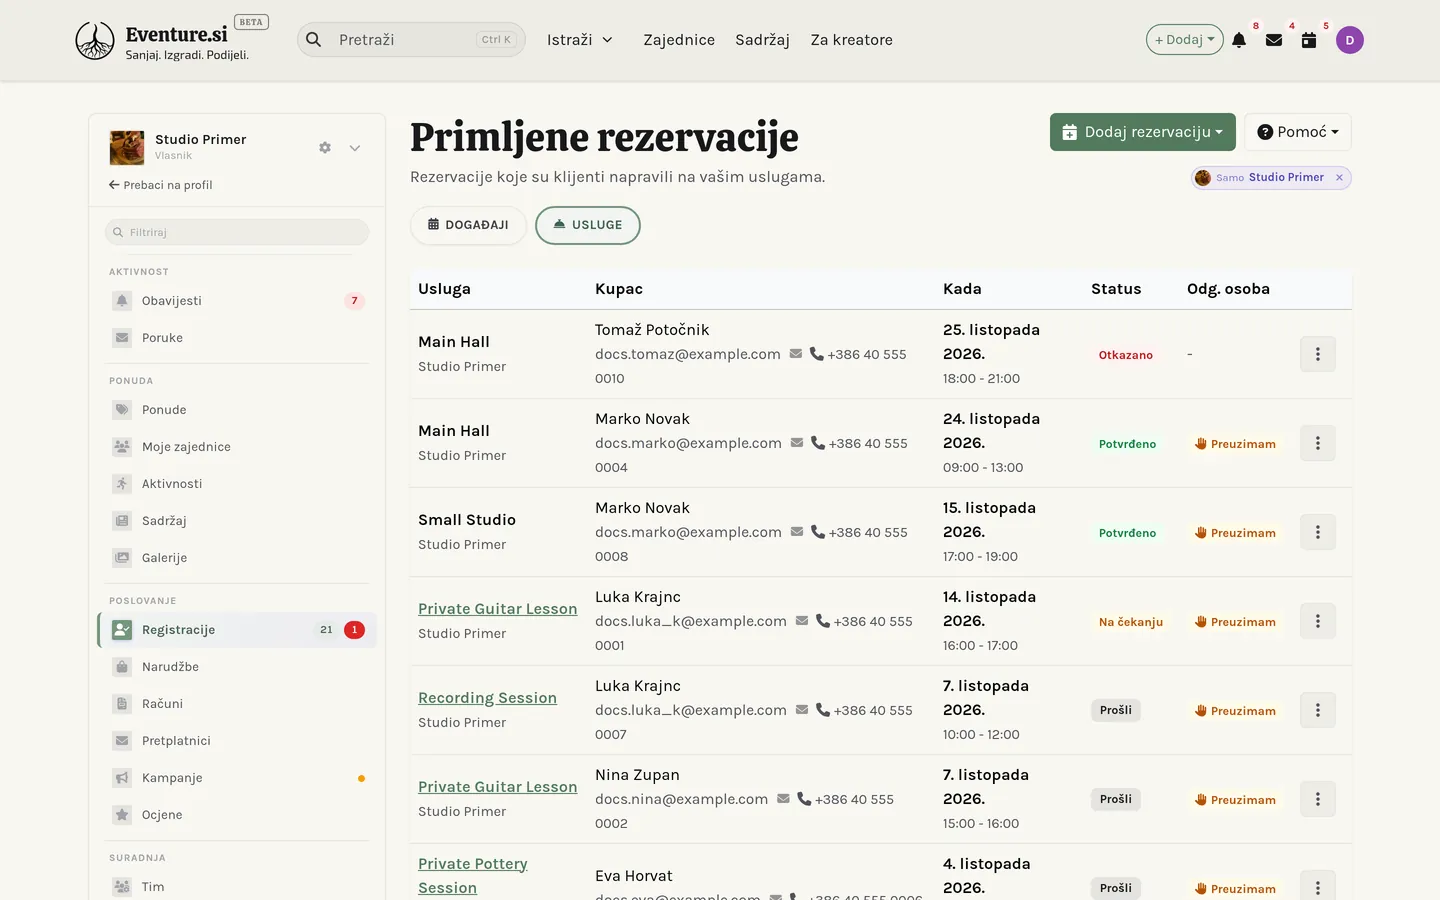Open three-dot menu for Recording Session row

tap(1318, 710)
